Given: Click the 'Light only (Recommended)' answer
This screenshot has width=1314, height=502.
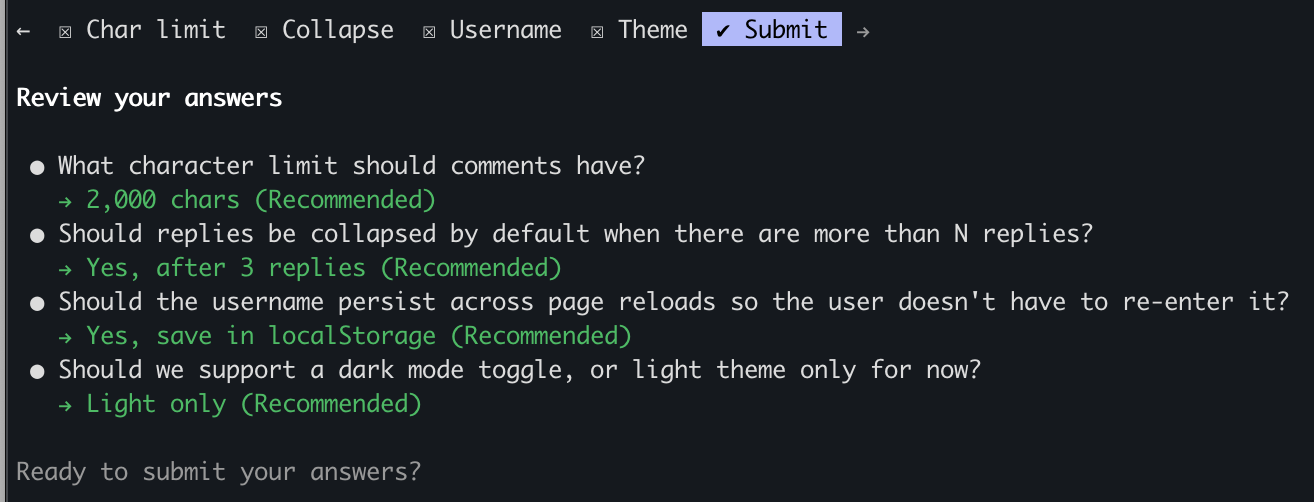Looking at the screenshot, I should pos(253,404).
